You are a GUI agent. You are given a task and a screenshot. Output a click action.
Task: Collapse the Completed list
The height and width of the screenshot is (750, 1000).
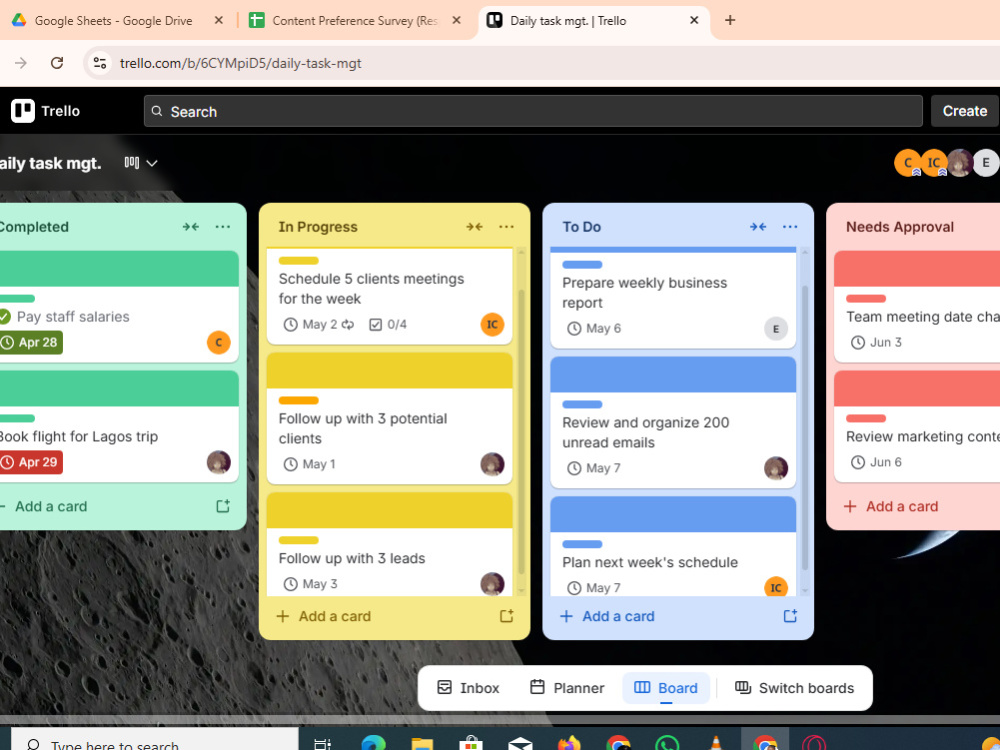[190, 226]
